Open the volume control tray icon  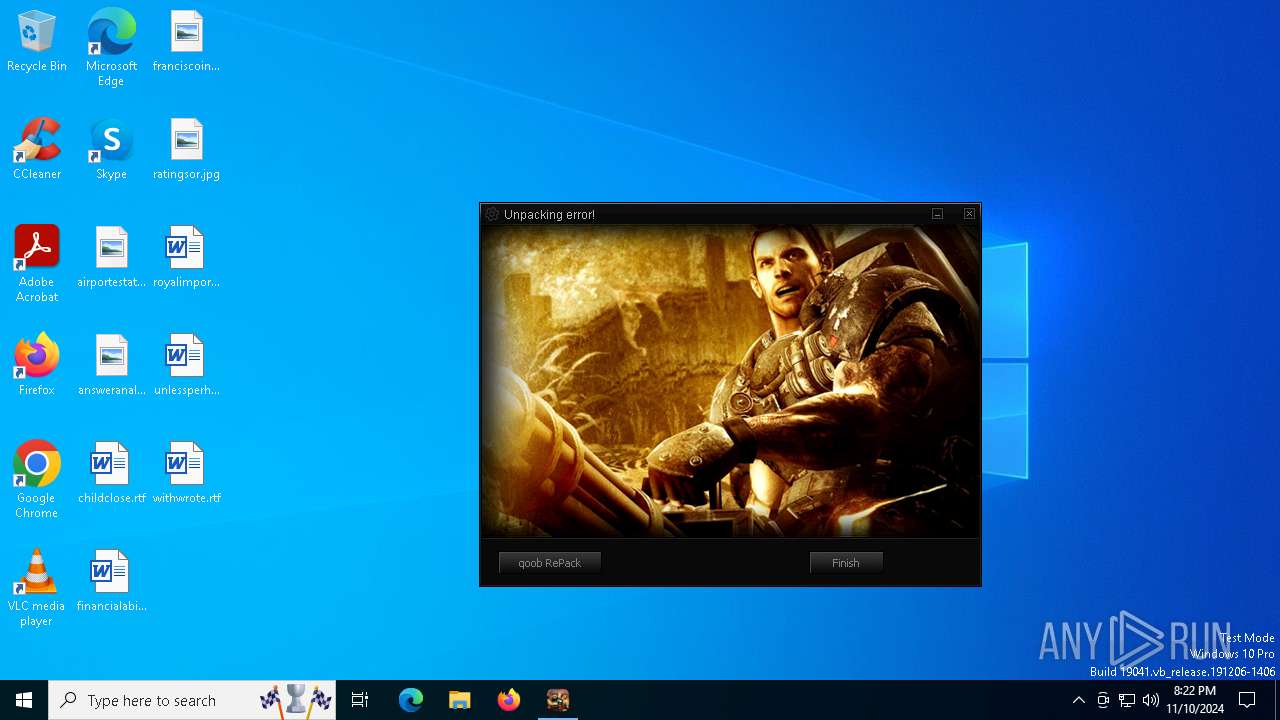(1151, 700)
